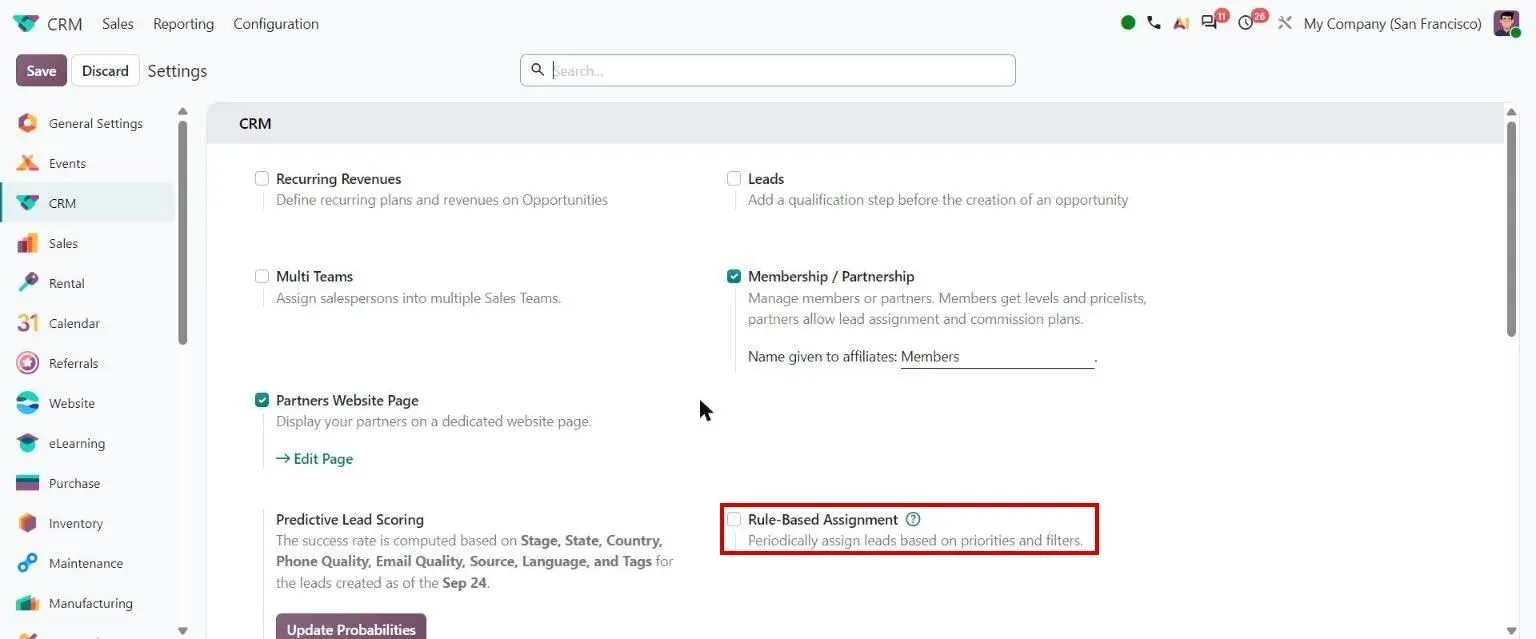Click the Multi Teams label
The height and width of the screenshot is (639, 1536).
tap(314, 276)
